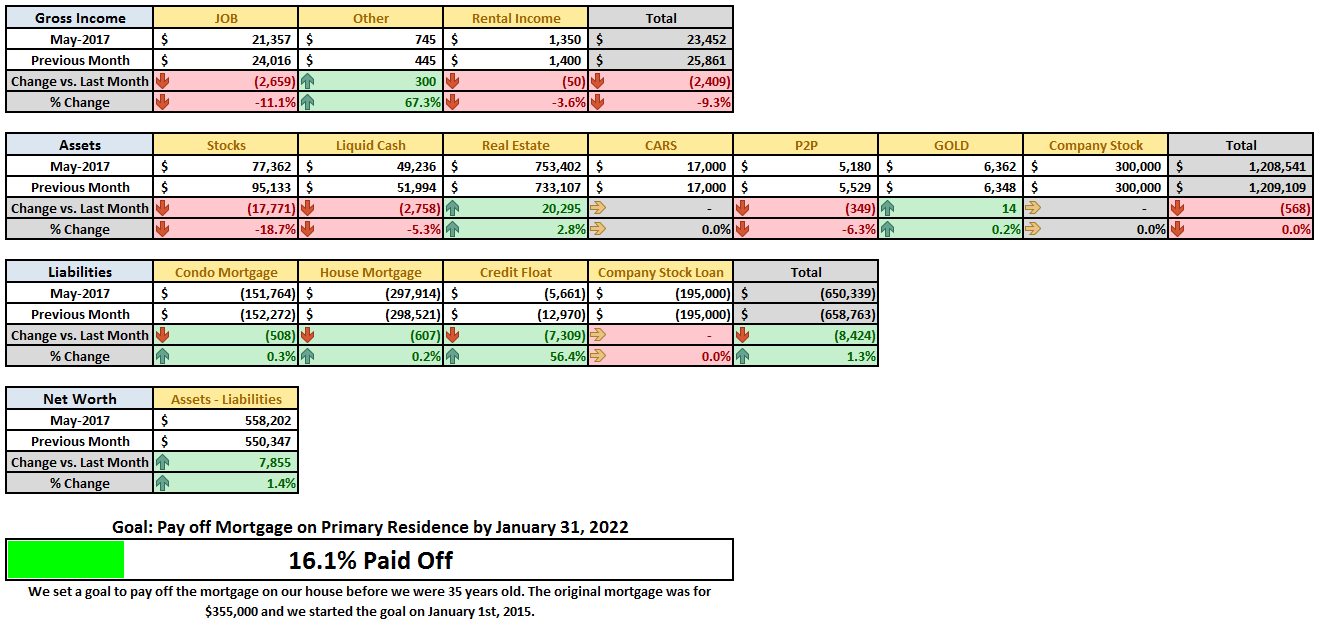Select the JOB column header
The width and height of the screenshot is (1319, 633).
(x=226, y=18)
